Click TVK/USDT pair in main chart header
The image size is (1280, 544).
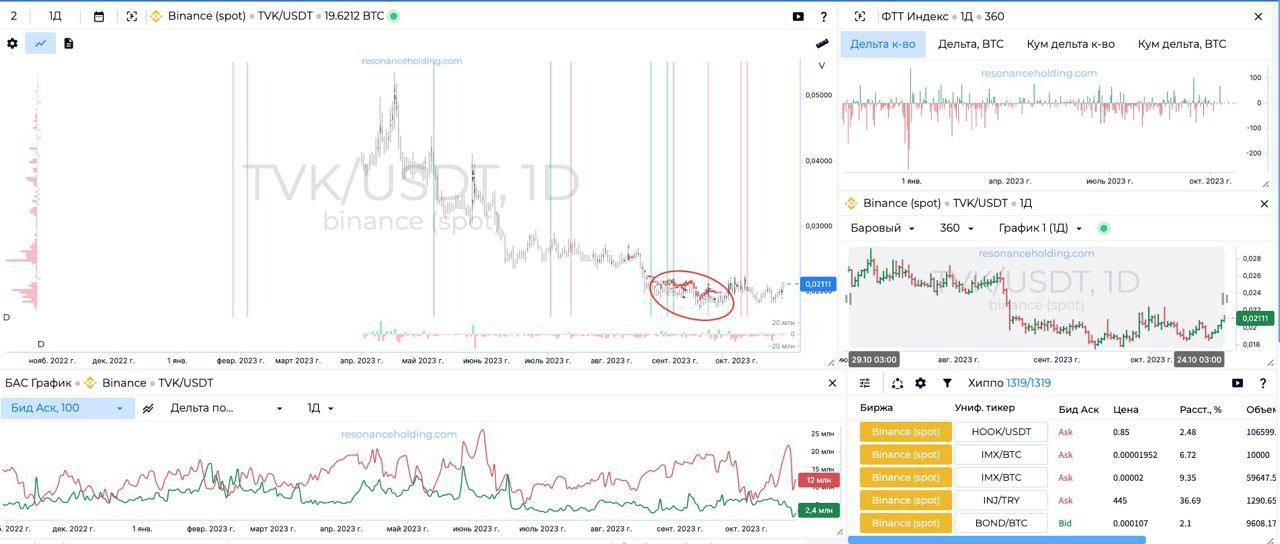click(x=286, y=17)
